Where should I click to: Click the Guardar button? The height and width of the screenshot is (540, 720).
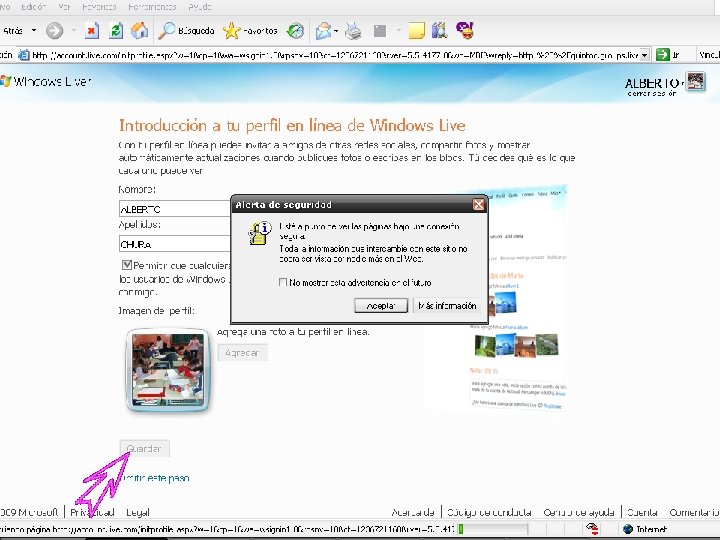[144, 449]
